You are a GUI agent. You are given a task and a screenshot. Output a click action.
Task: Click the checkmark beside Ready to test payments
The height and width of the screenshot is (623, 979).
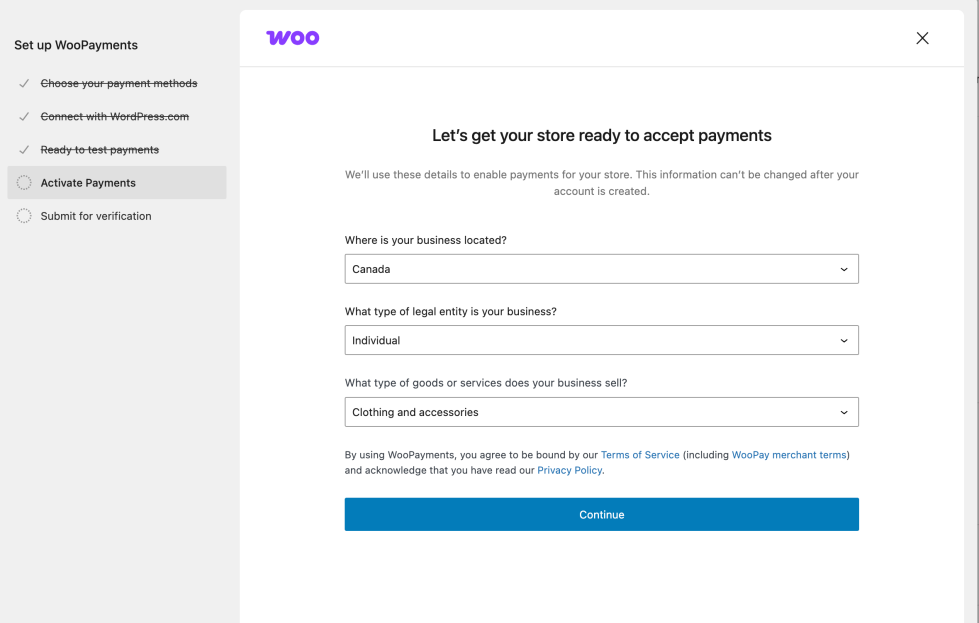24,149
